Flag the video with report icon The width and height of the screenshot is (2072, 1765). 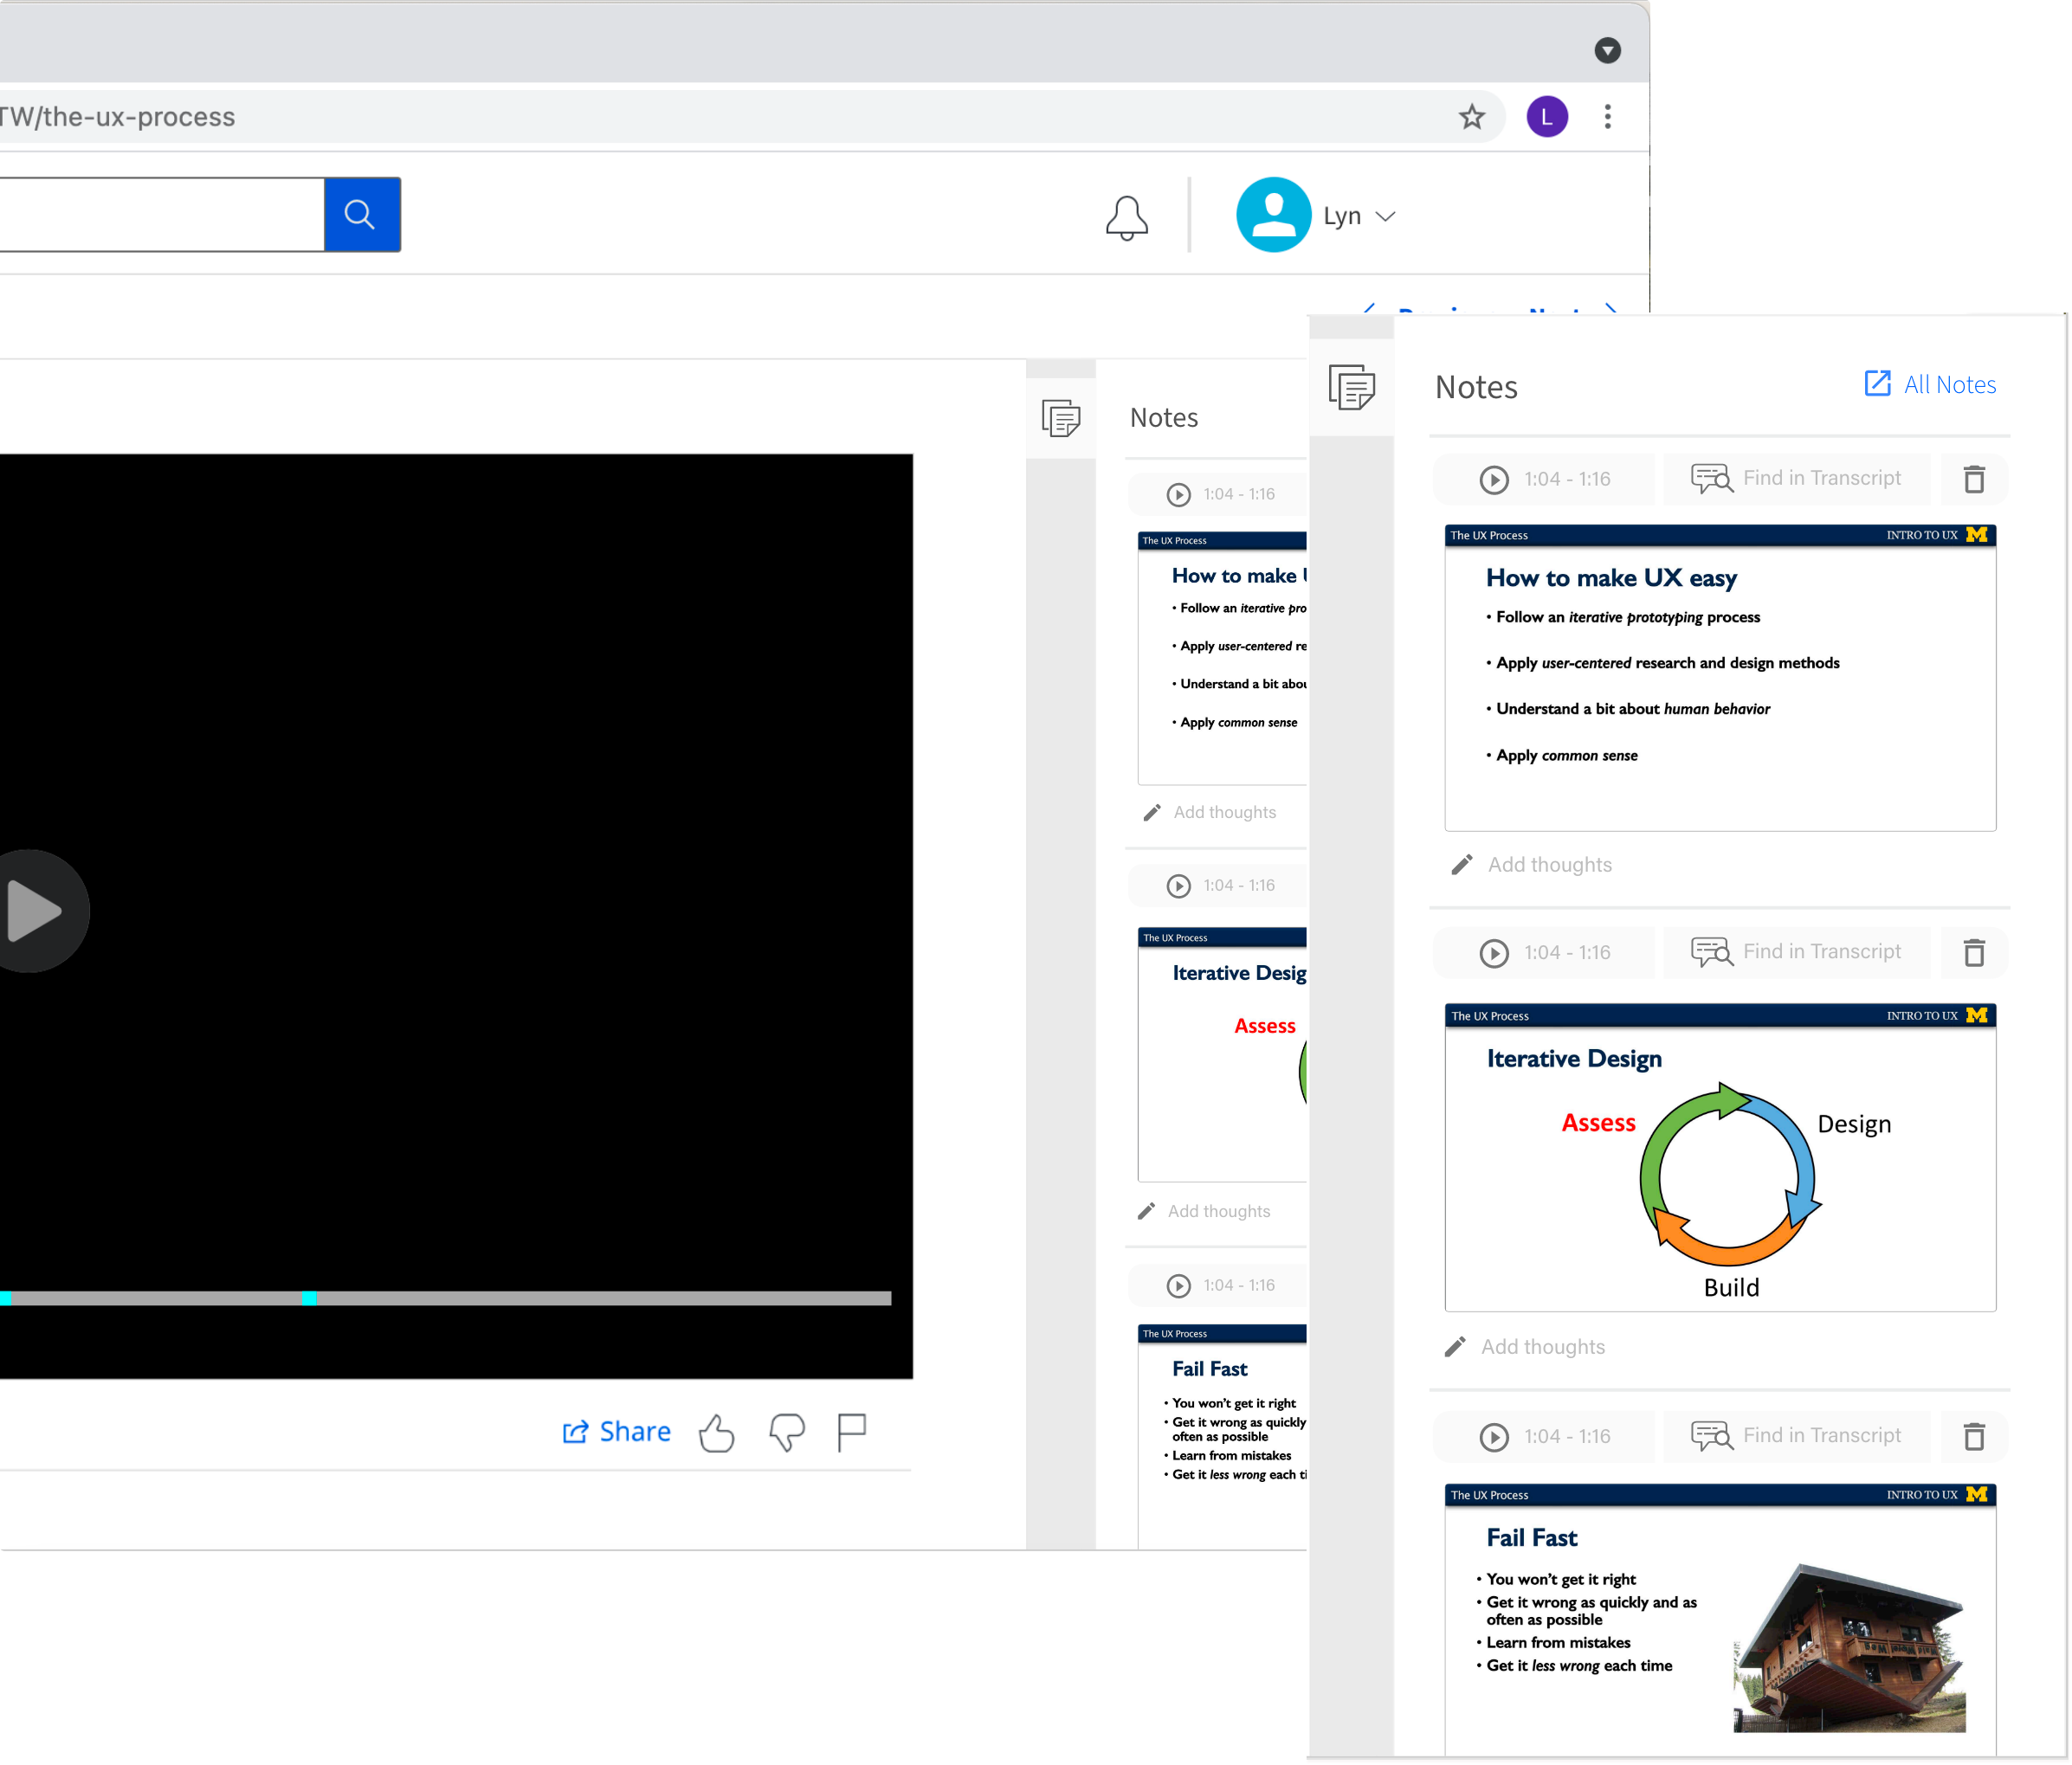coord(851,1432)
